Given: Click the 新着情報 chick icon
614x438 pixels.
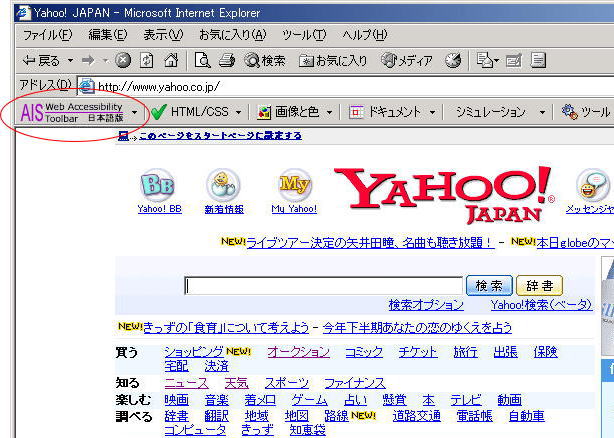Looking at the screenshot, I should tap(223, 185).
